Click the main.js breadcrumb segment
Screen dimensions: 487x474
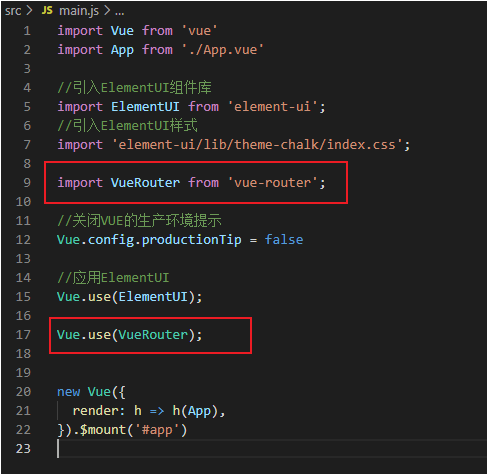[x=79, y=11]
